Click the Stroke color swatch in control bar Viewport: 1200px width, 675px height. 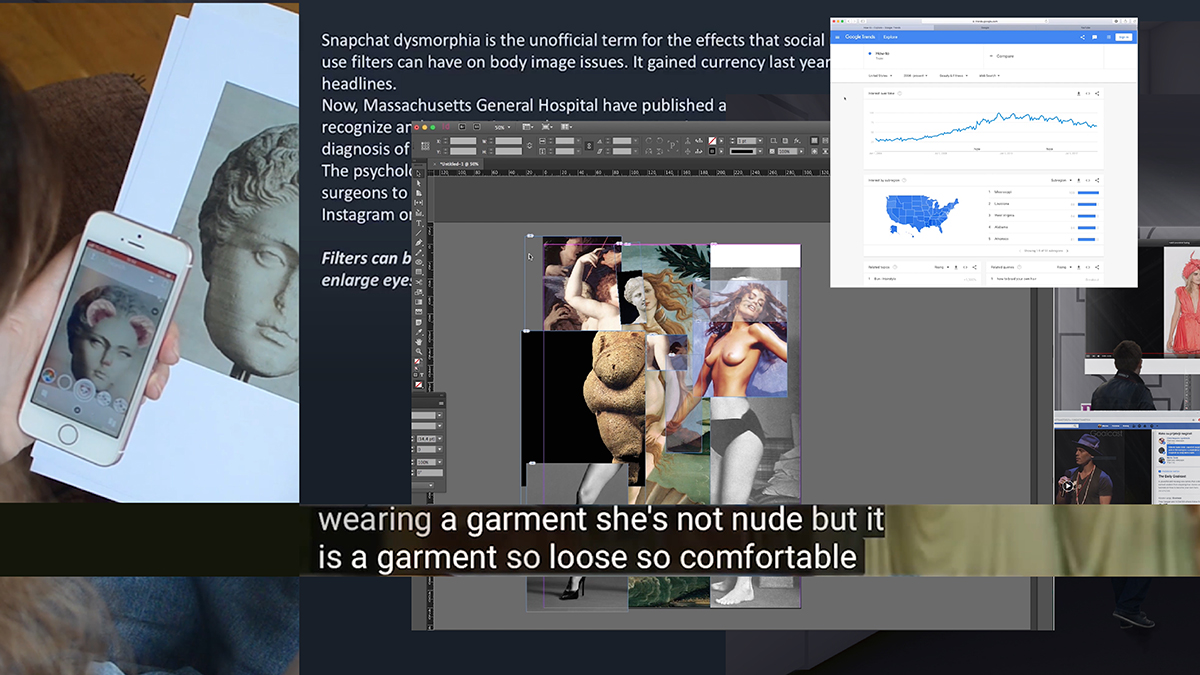(x=711, y=151)
